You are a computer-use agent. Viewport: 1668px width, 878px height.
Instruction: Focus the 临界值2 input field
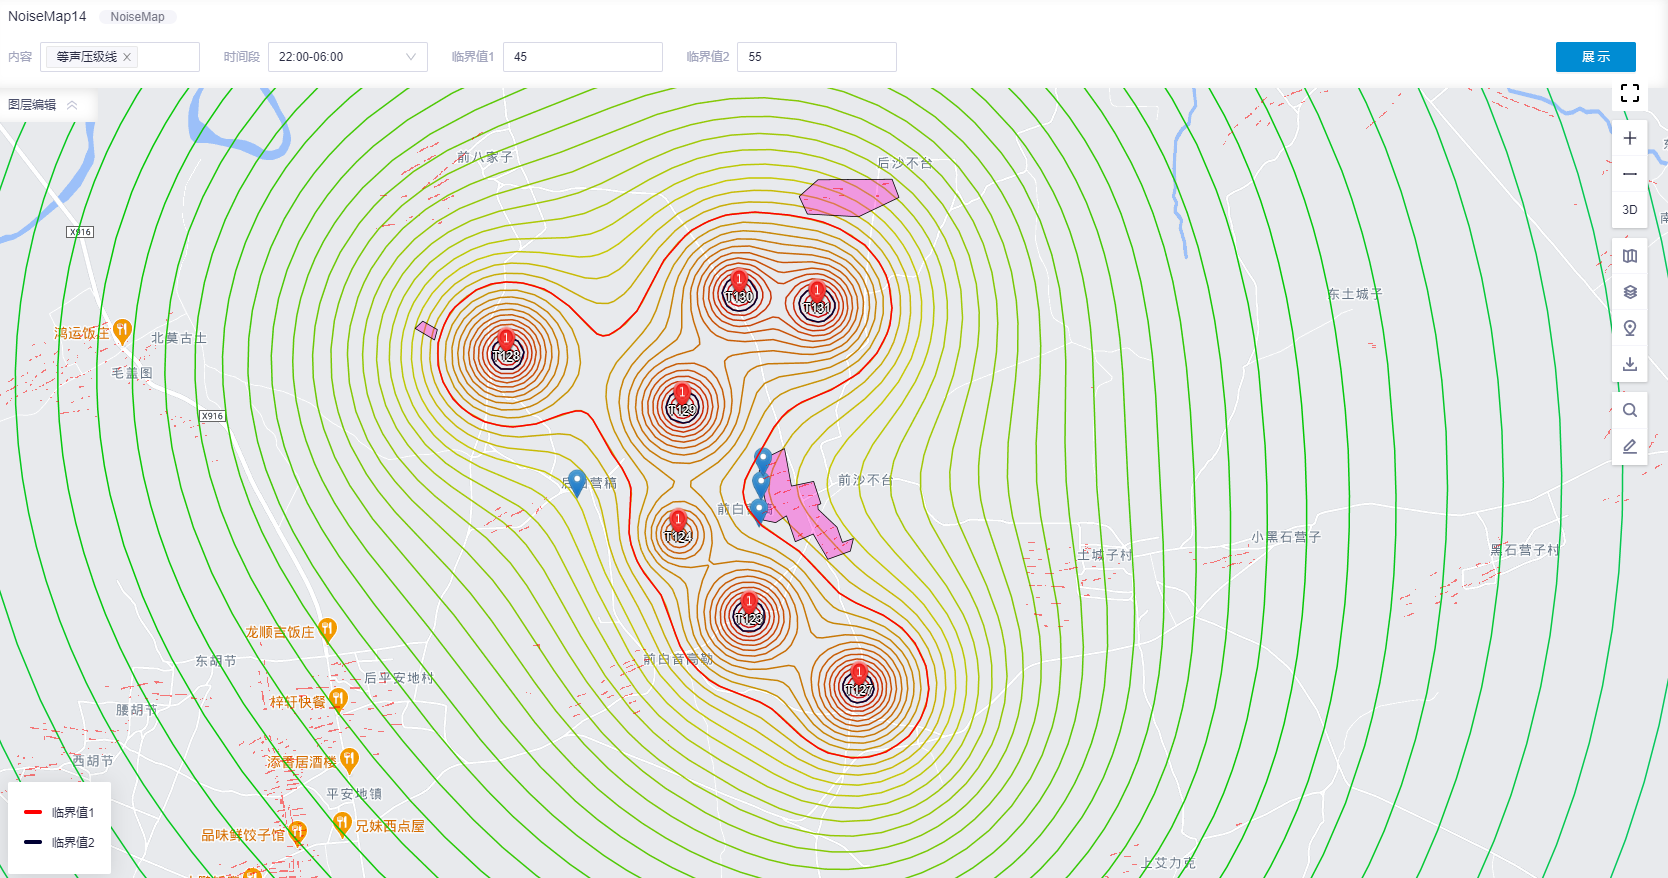817,57
